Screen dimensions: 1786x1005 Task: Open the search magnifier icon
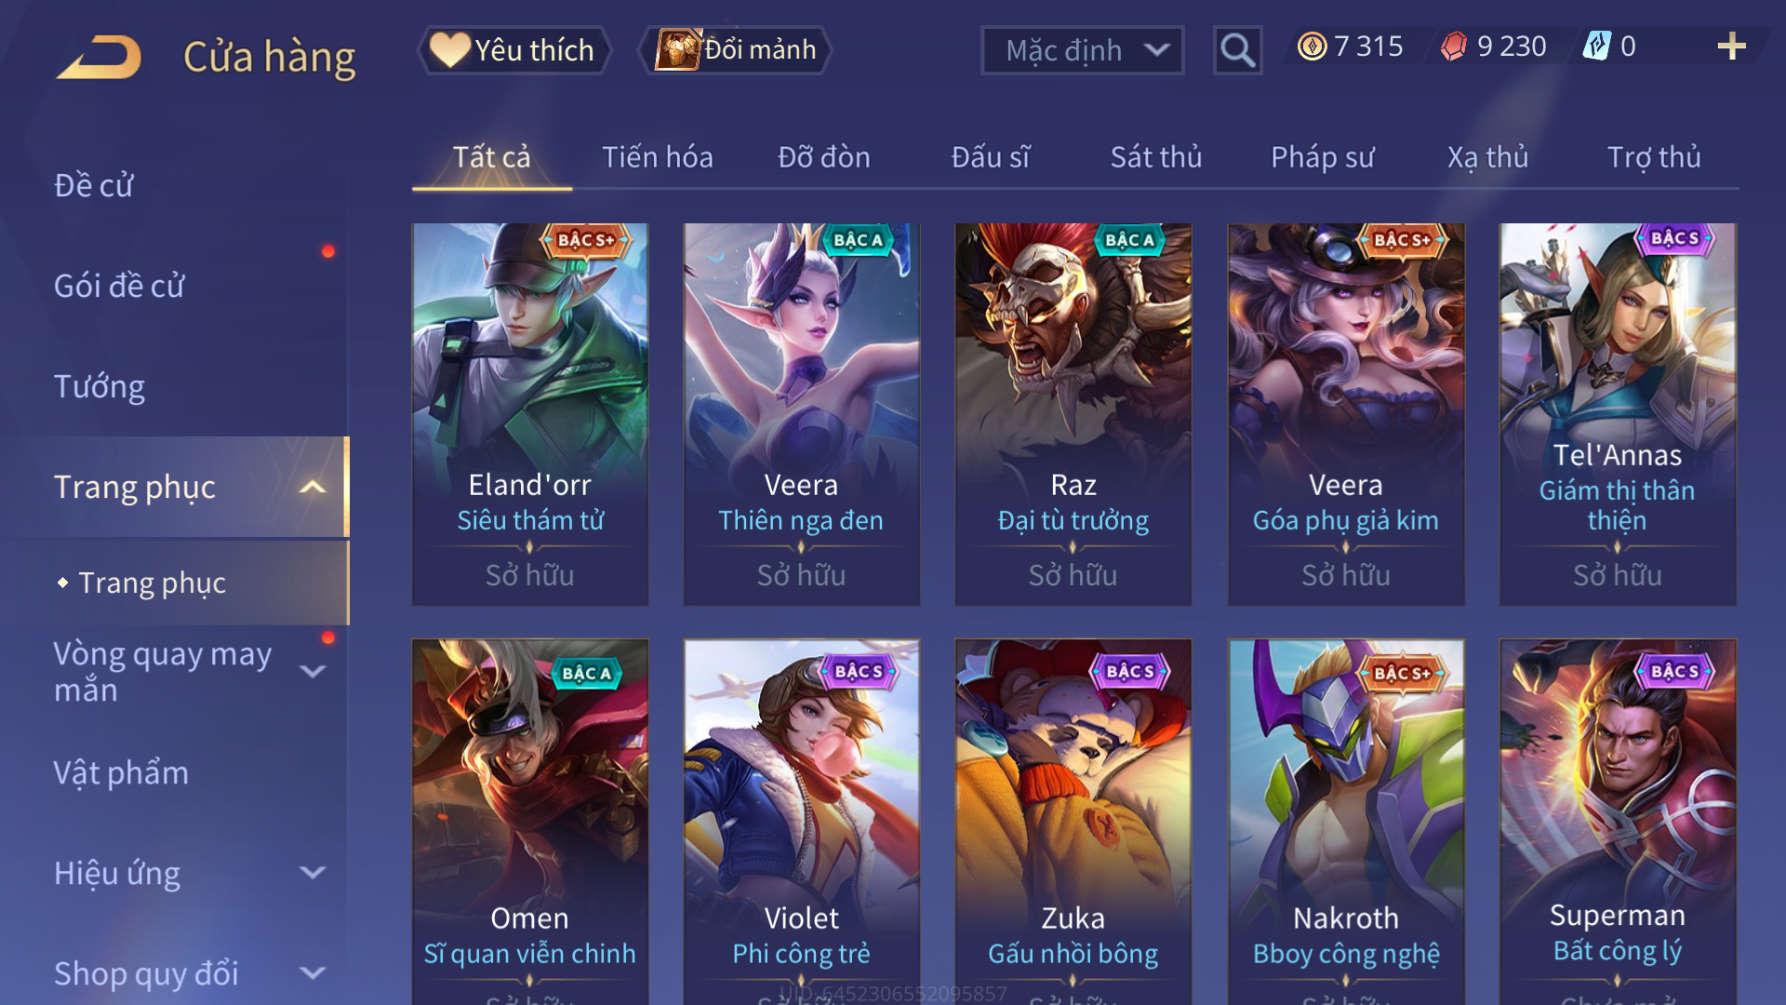tap(1237, 50)
